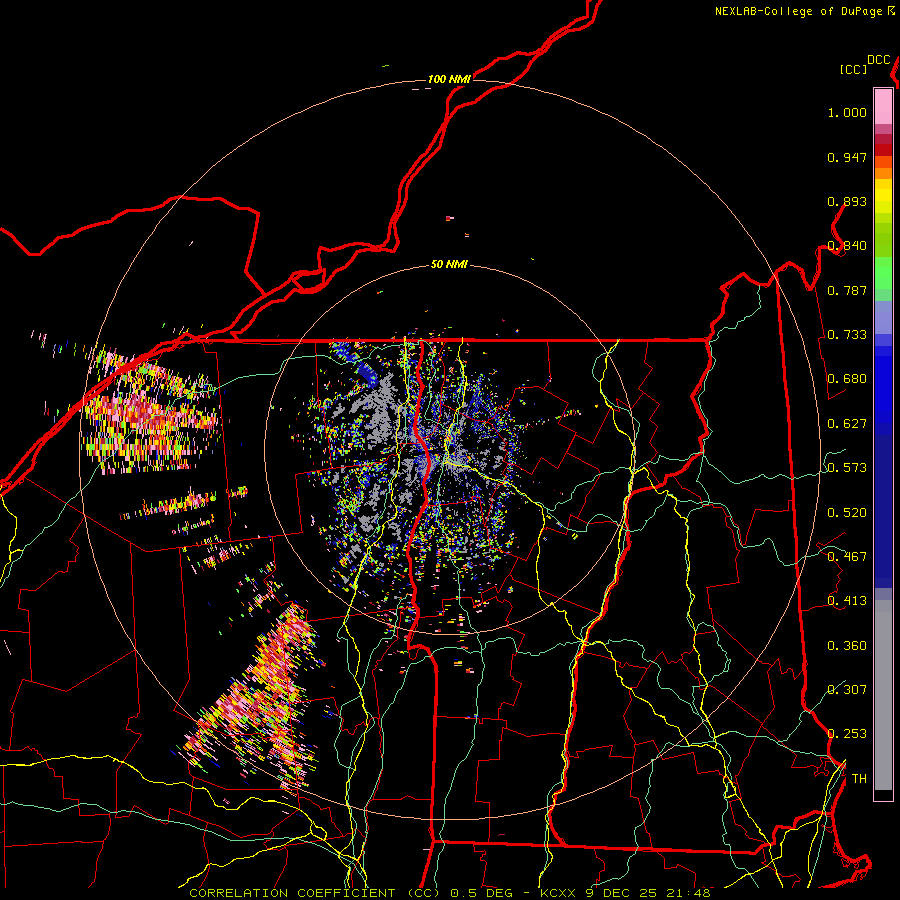Click the 0.5 DEG elevation text

coord(481,893)
